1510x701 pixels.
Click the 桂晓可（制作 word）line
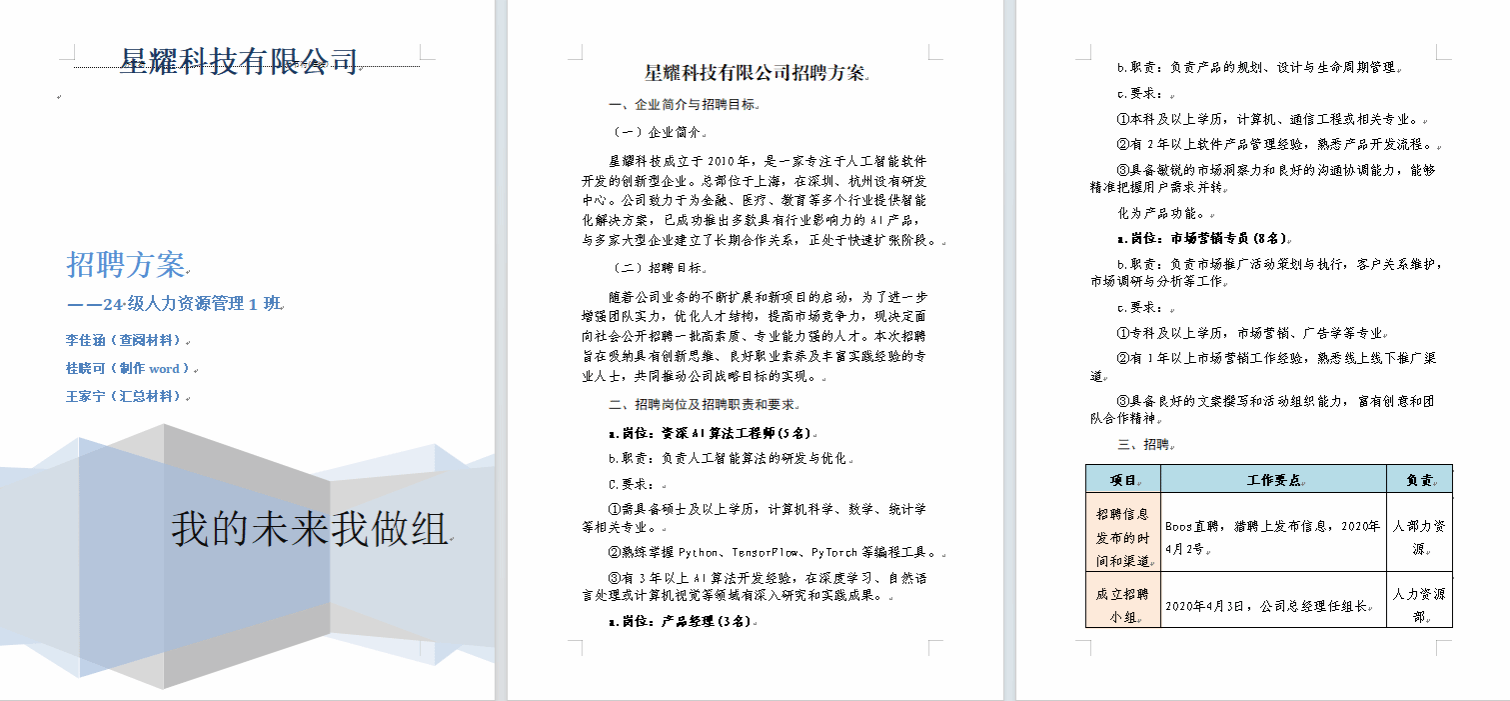(x=127, y=368)
